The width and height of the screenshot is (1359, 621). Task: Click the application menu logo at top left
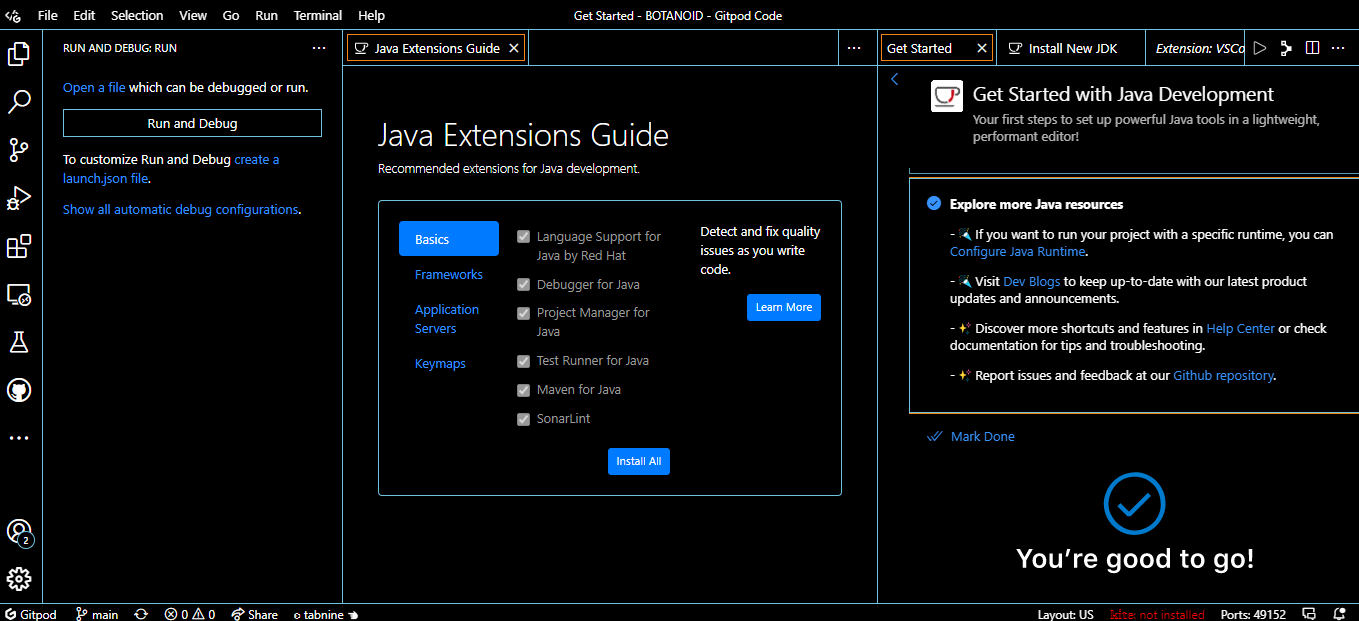[x=13, y=16]
